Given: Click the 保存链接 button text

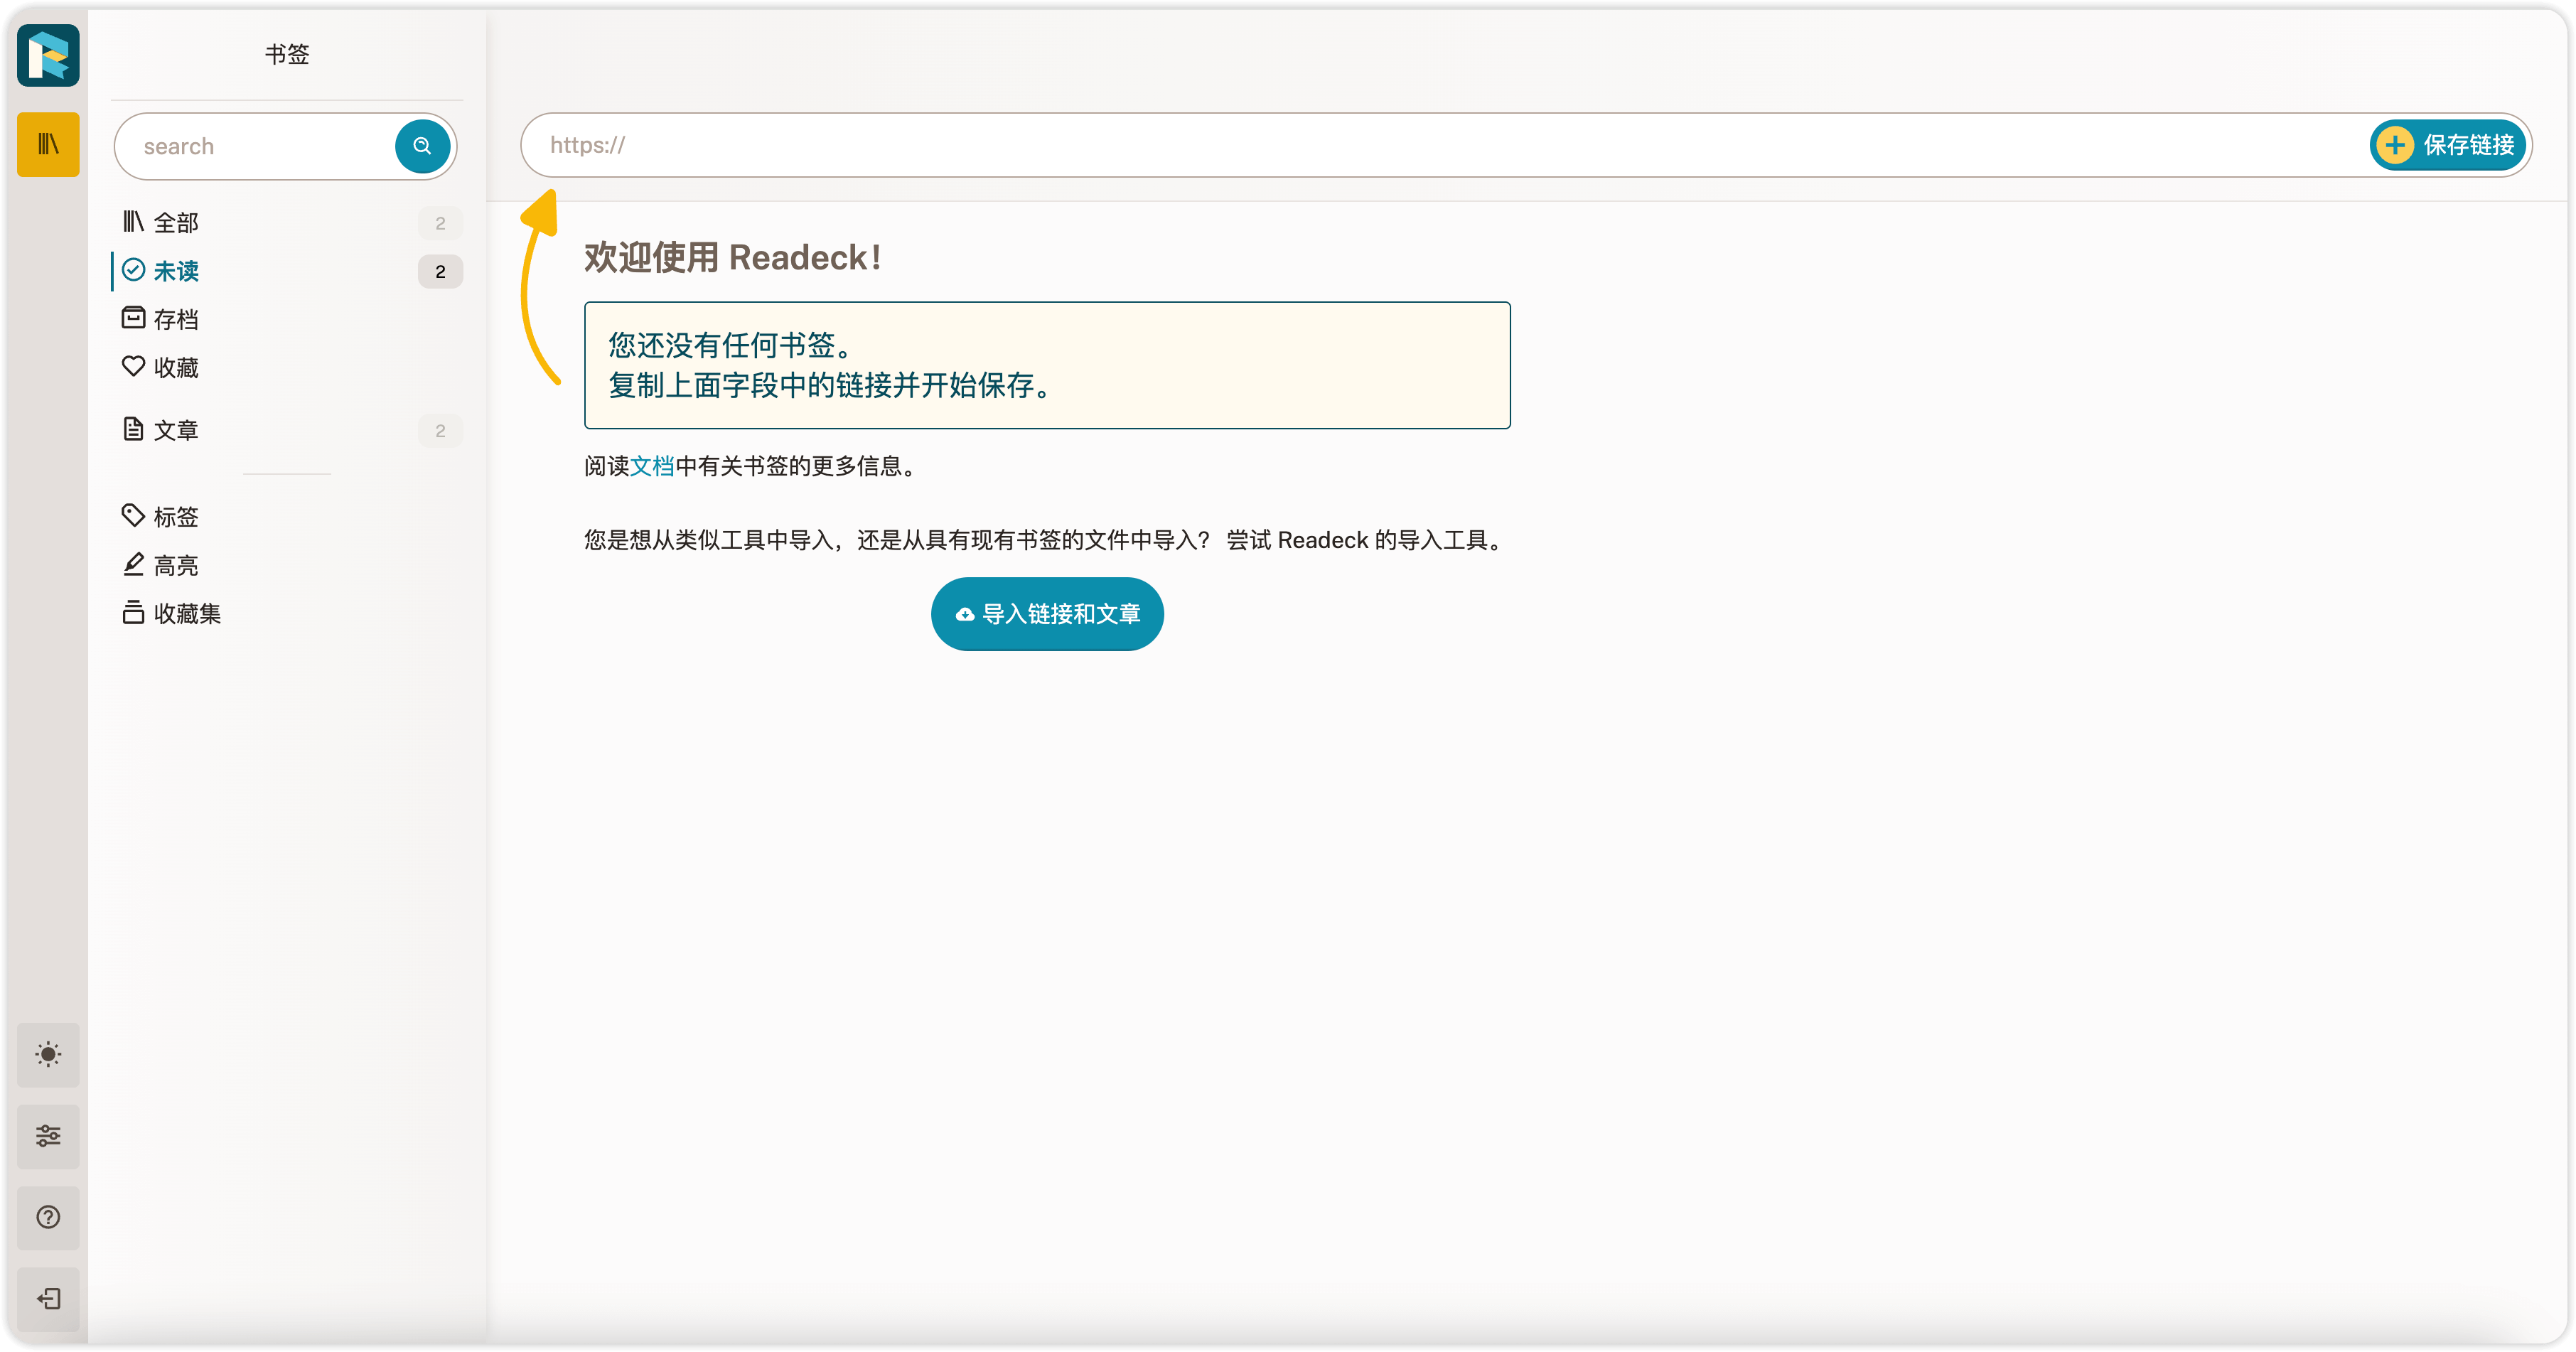Looking at the screenshot, I should 2468,145.
